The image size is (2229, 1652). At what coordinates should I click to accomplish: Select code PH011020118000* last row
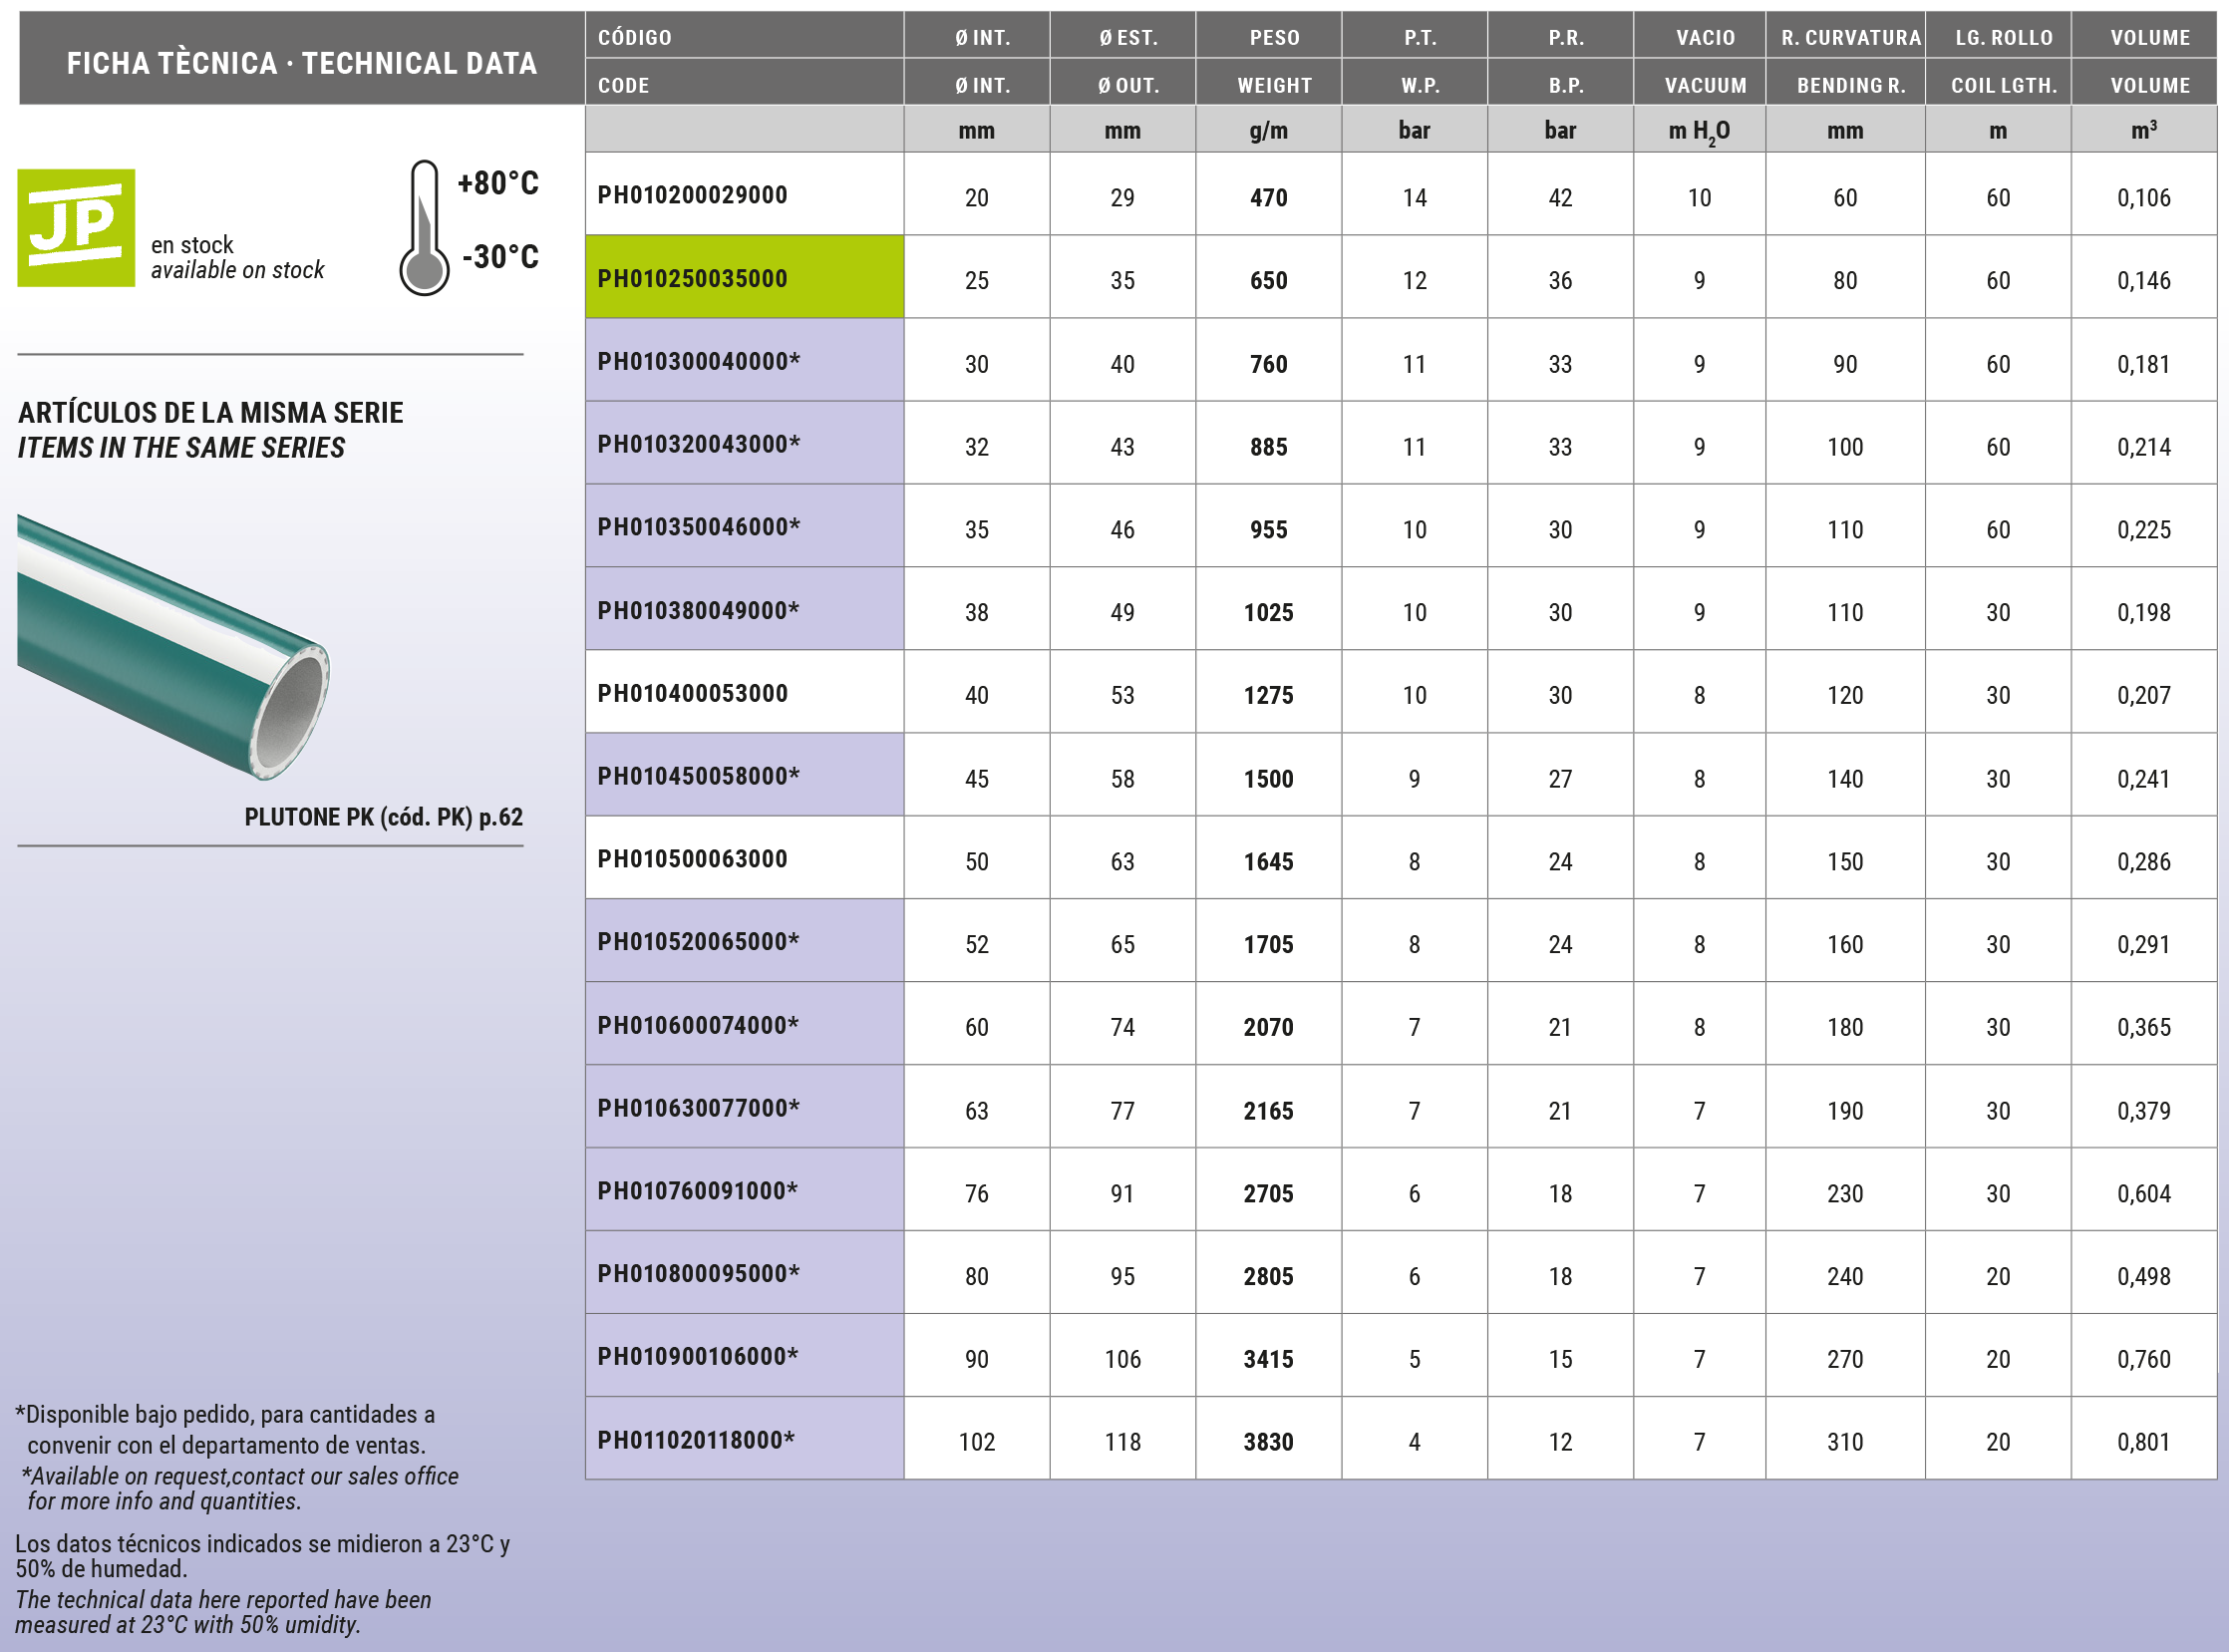(x=695, y=1440)
